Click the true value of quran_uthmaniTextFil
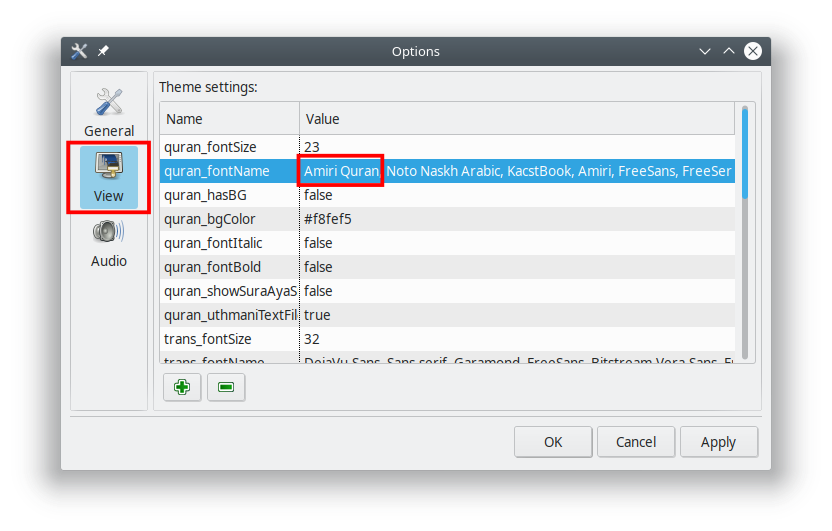 coord(317,315)
